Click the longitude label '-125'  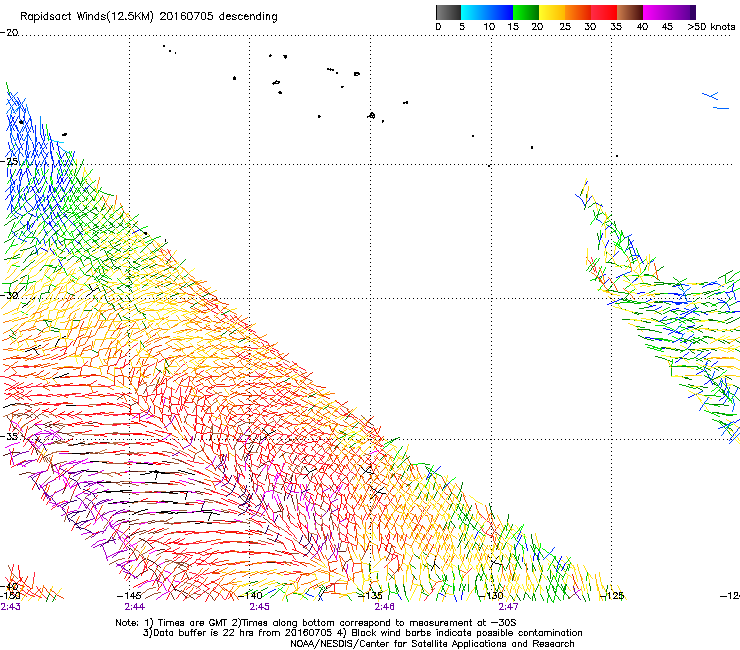611,596
